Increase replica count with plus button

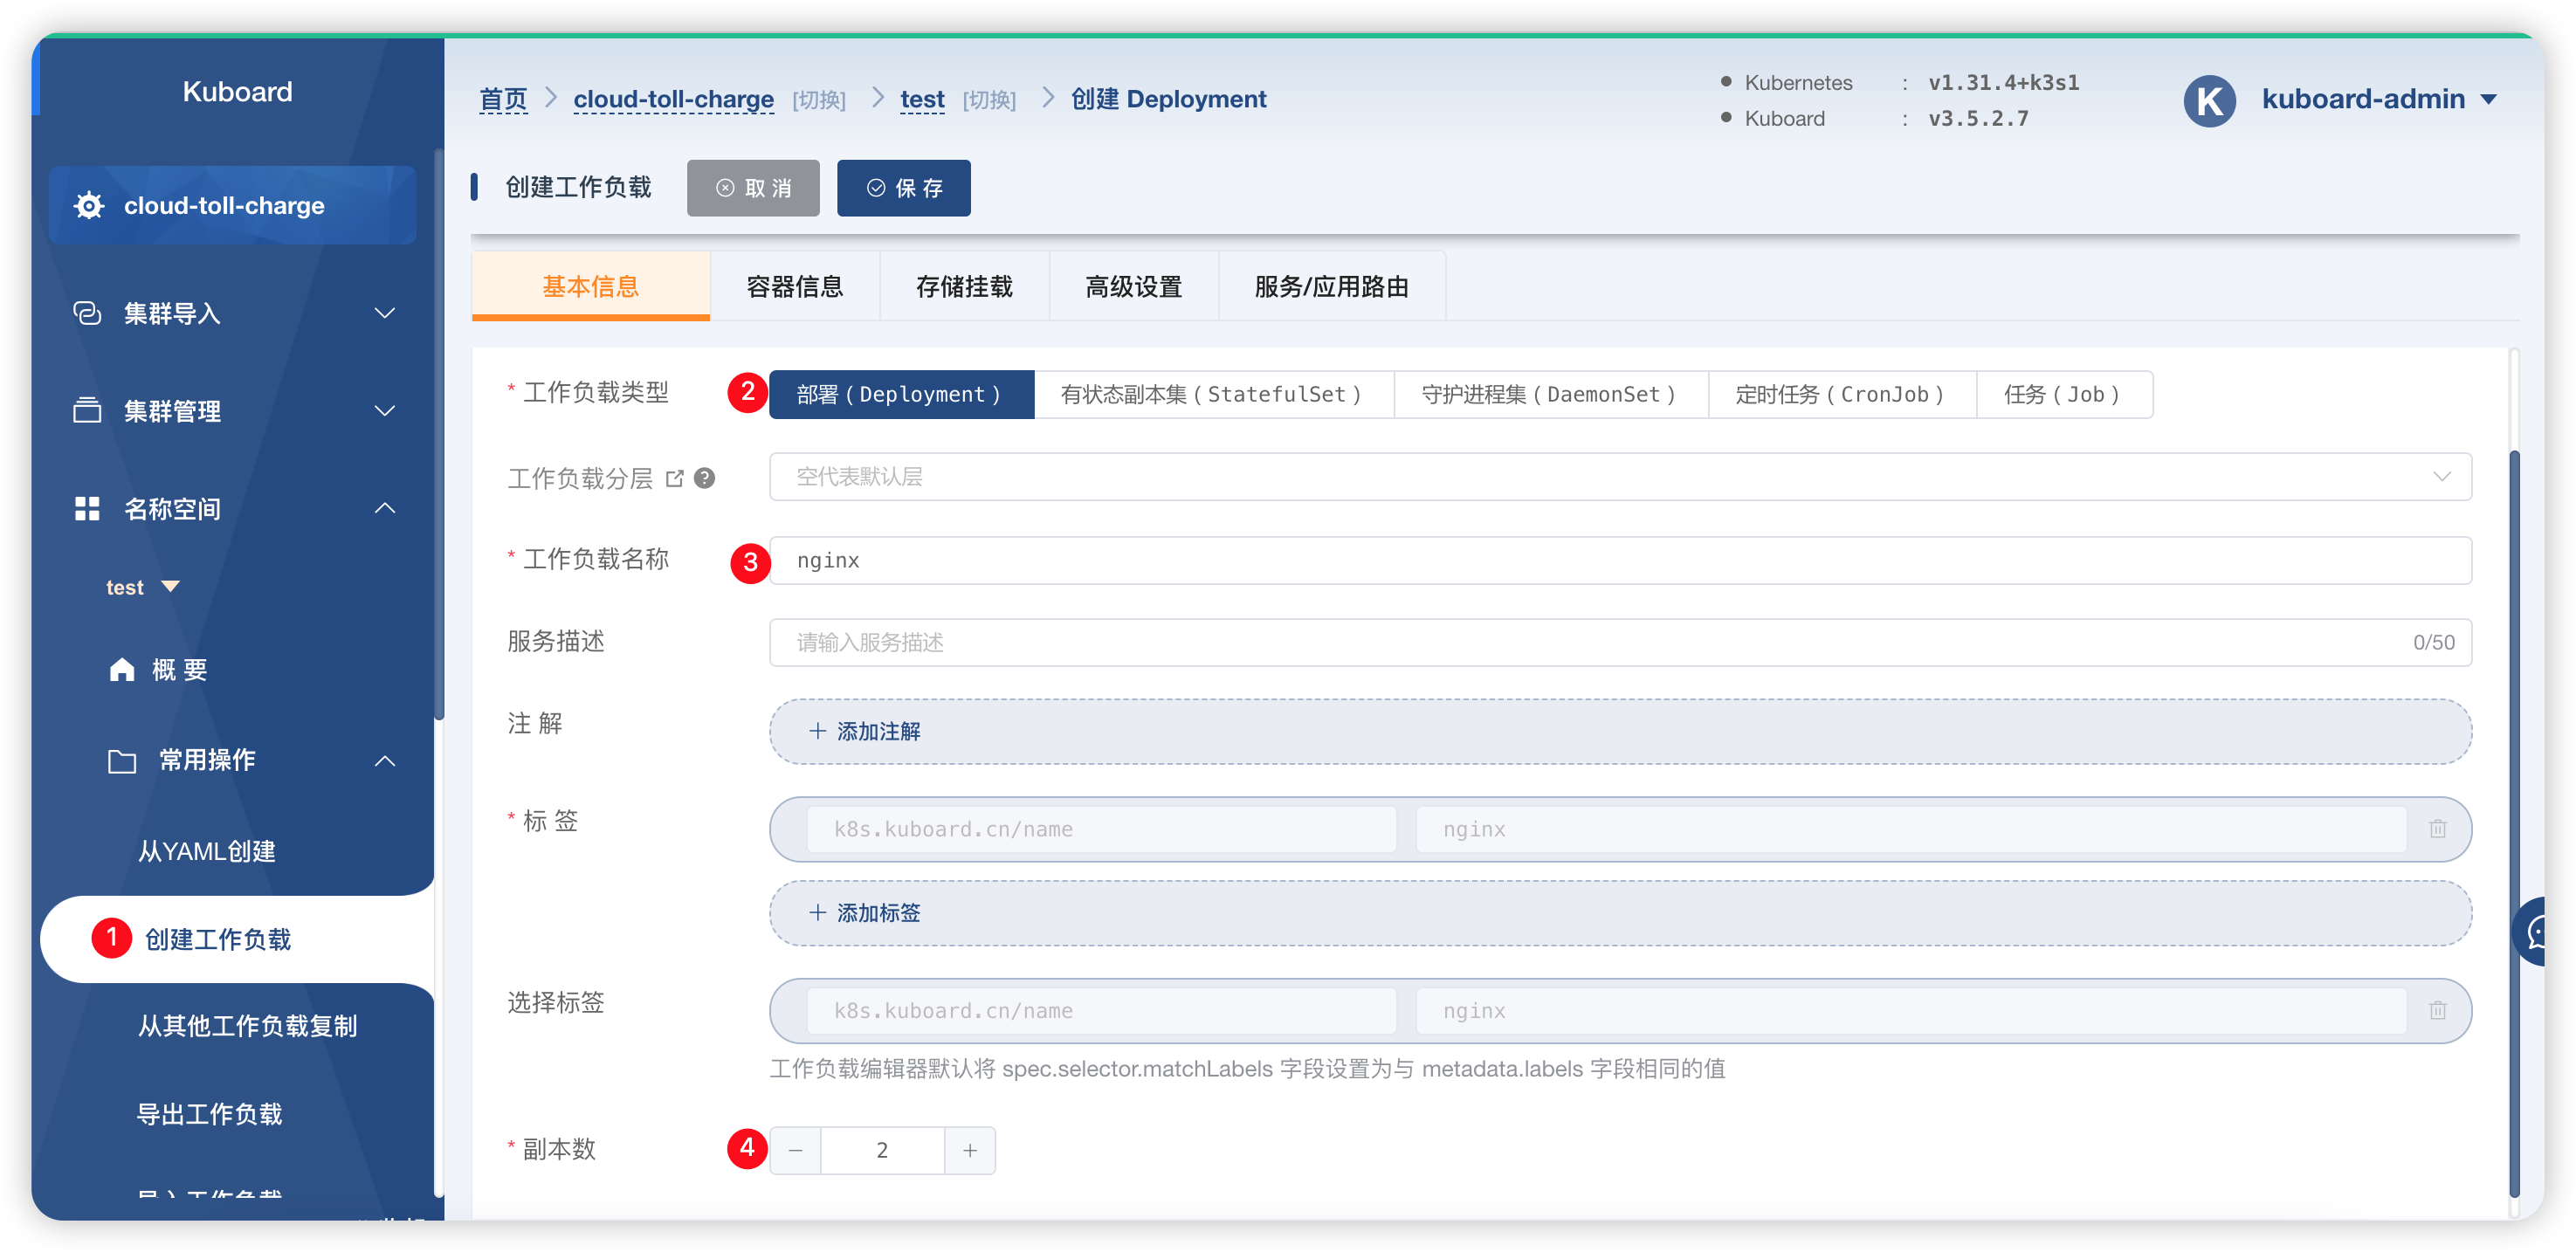969,1150
